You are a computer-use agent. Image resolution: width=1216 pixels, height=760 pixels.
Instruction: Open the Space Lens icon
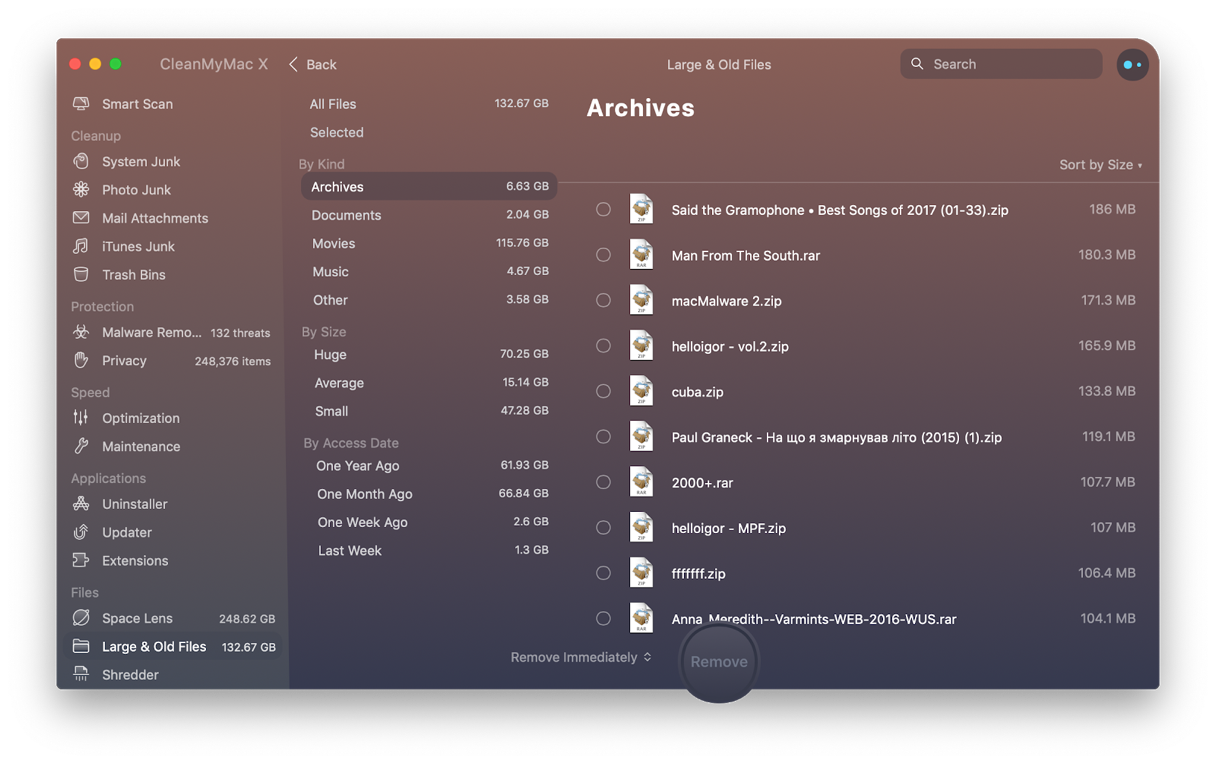coord(81,618)
